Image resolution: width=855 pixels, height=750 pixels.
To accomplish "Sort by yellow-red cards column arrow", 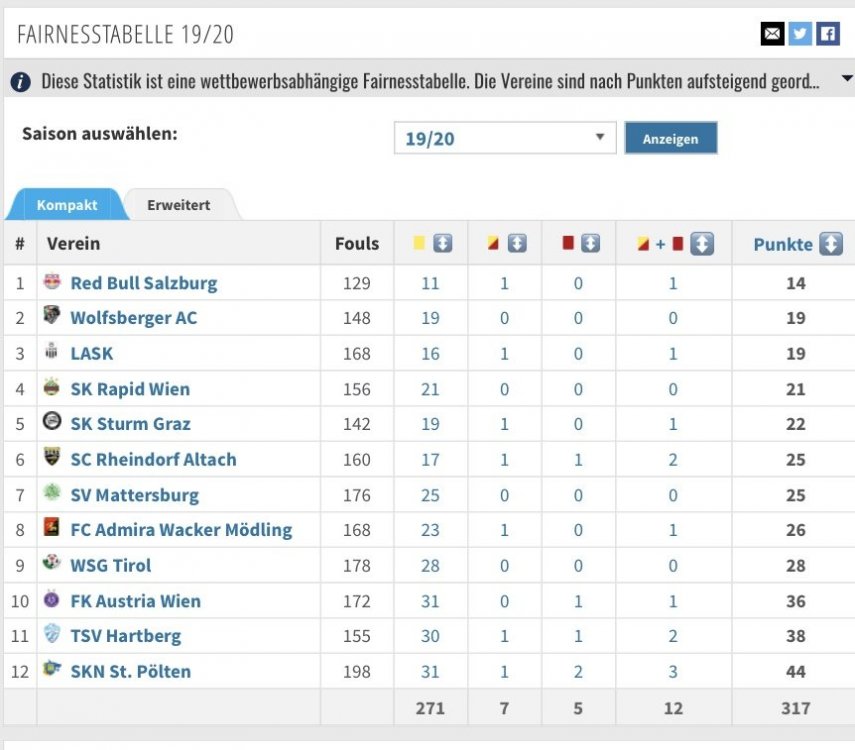I will point(517,243).
